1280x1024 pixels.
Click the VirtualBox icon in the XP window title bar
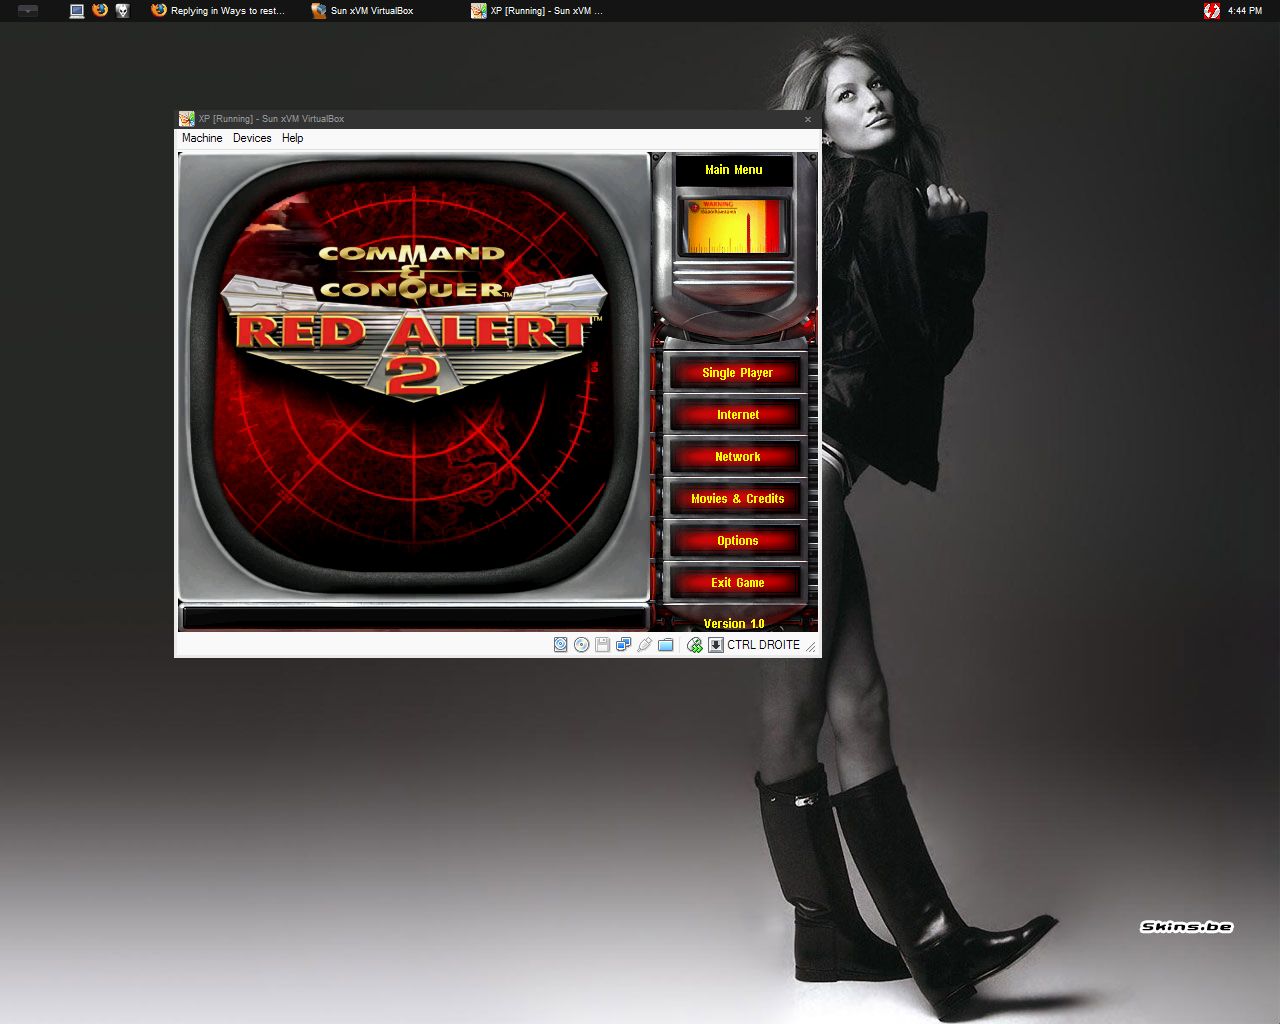tap(187, 119)
